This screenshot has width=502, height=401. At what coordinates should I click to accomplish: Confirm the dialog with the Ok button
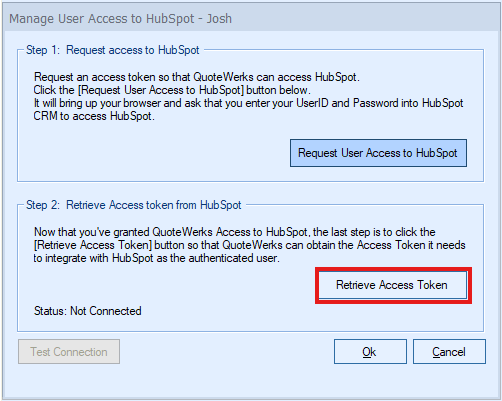370,352
